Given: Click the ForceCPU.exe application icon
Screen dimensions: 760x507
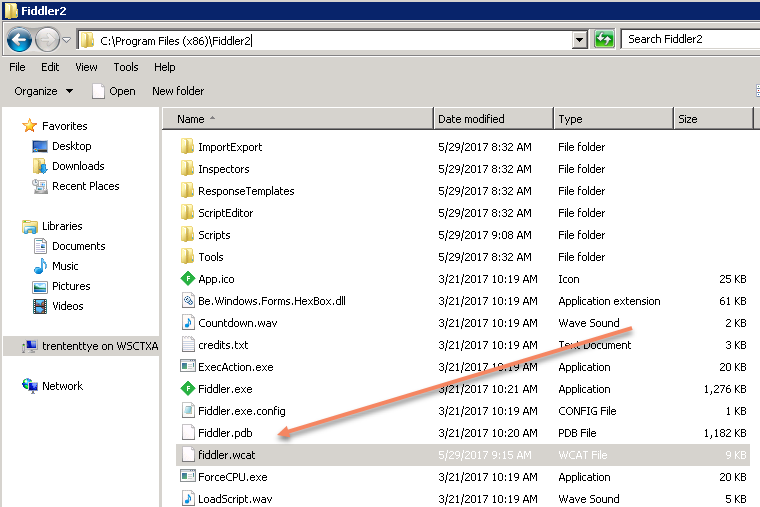Looking at the screenshot, I should tap(187, 477).
